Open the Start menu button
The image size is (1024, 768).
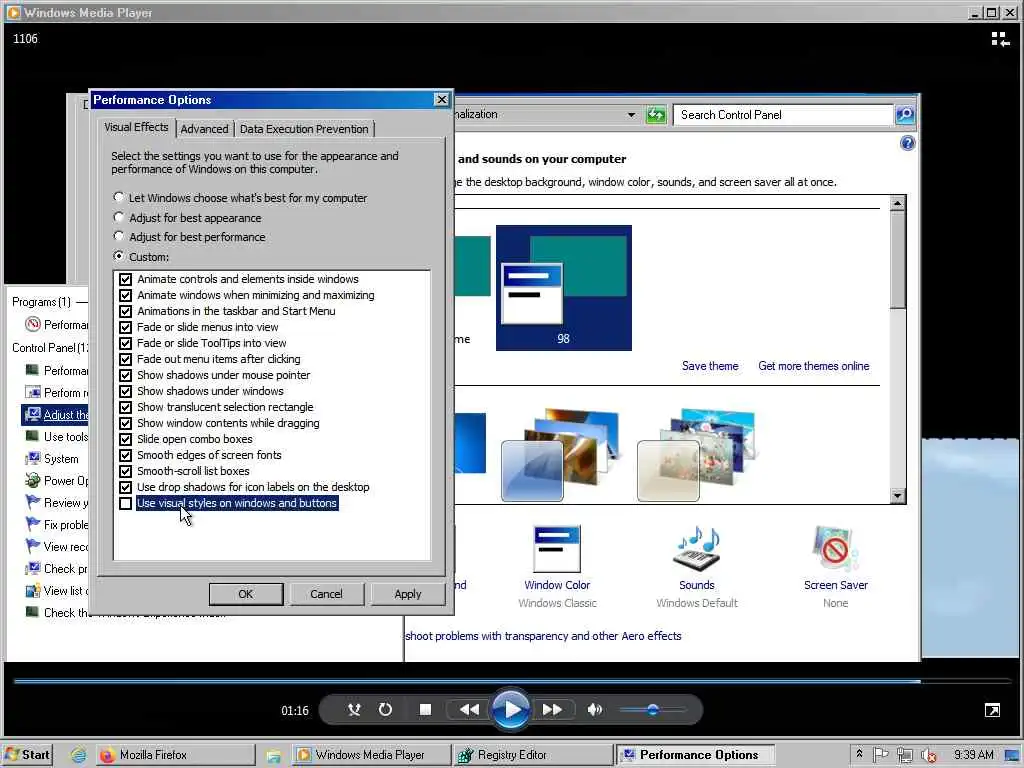tap(27, 755)
